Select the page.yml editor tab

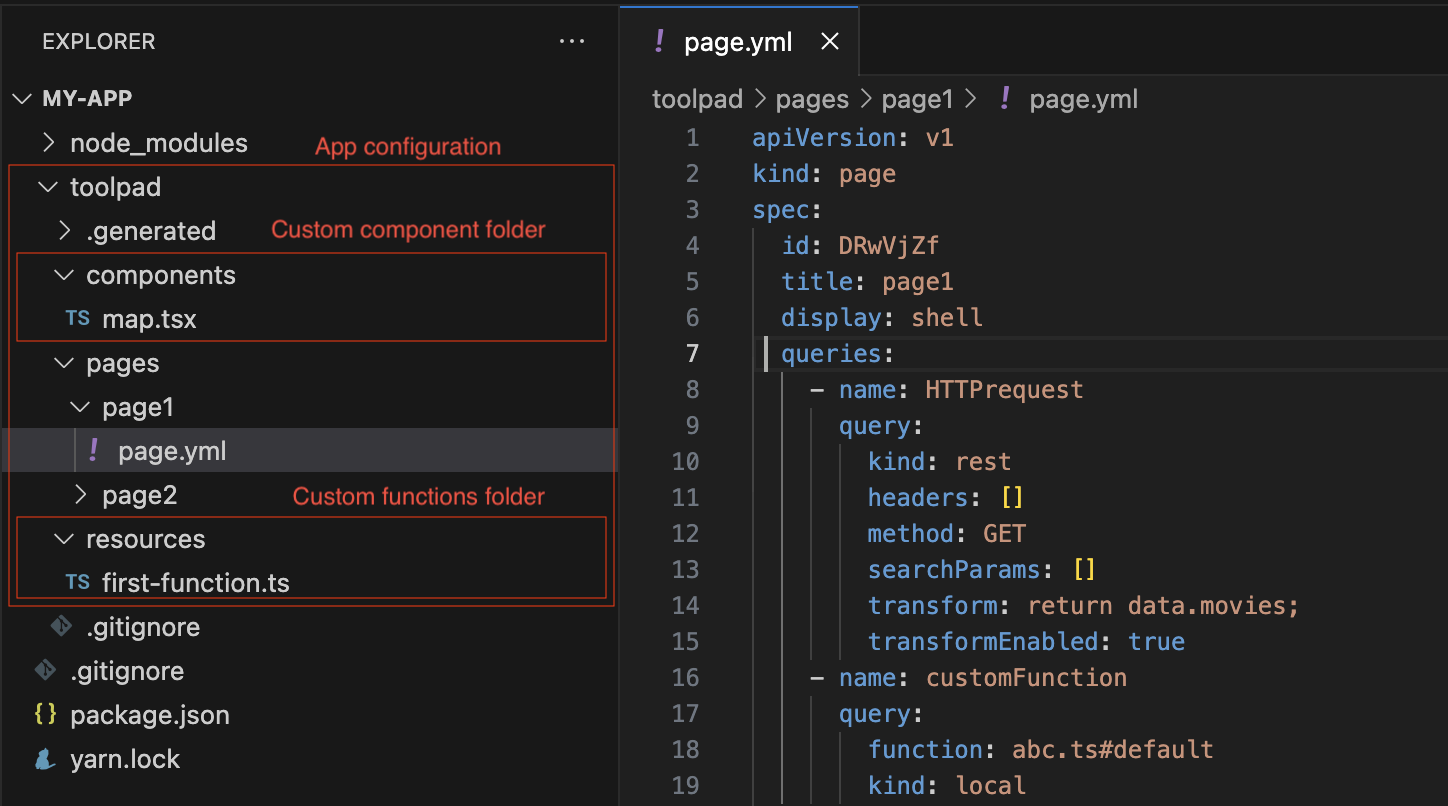point(738,41)
